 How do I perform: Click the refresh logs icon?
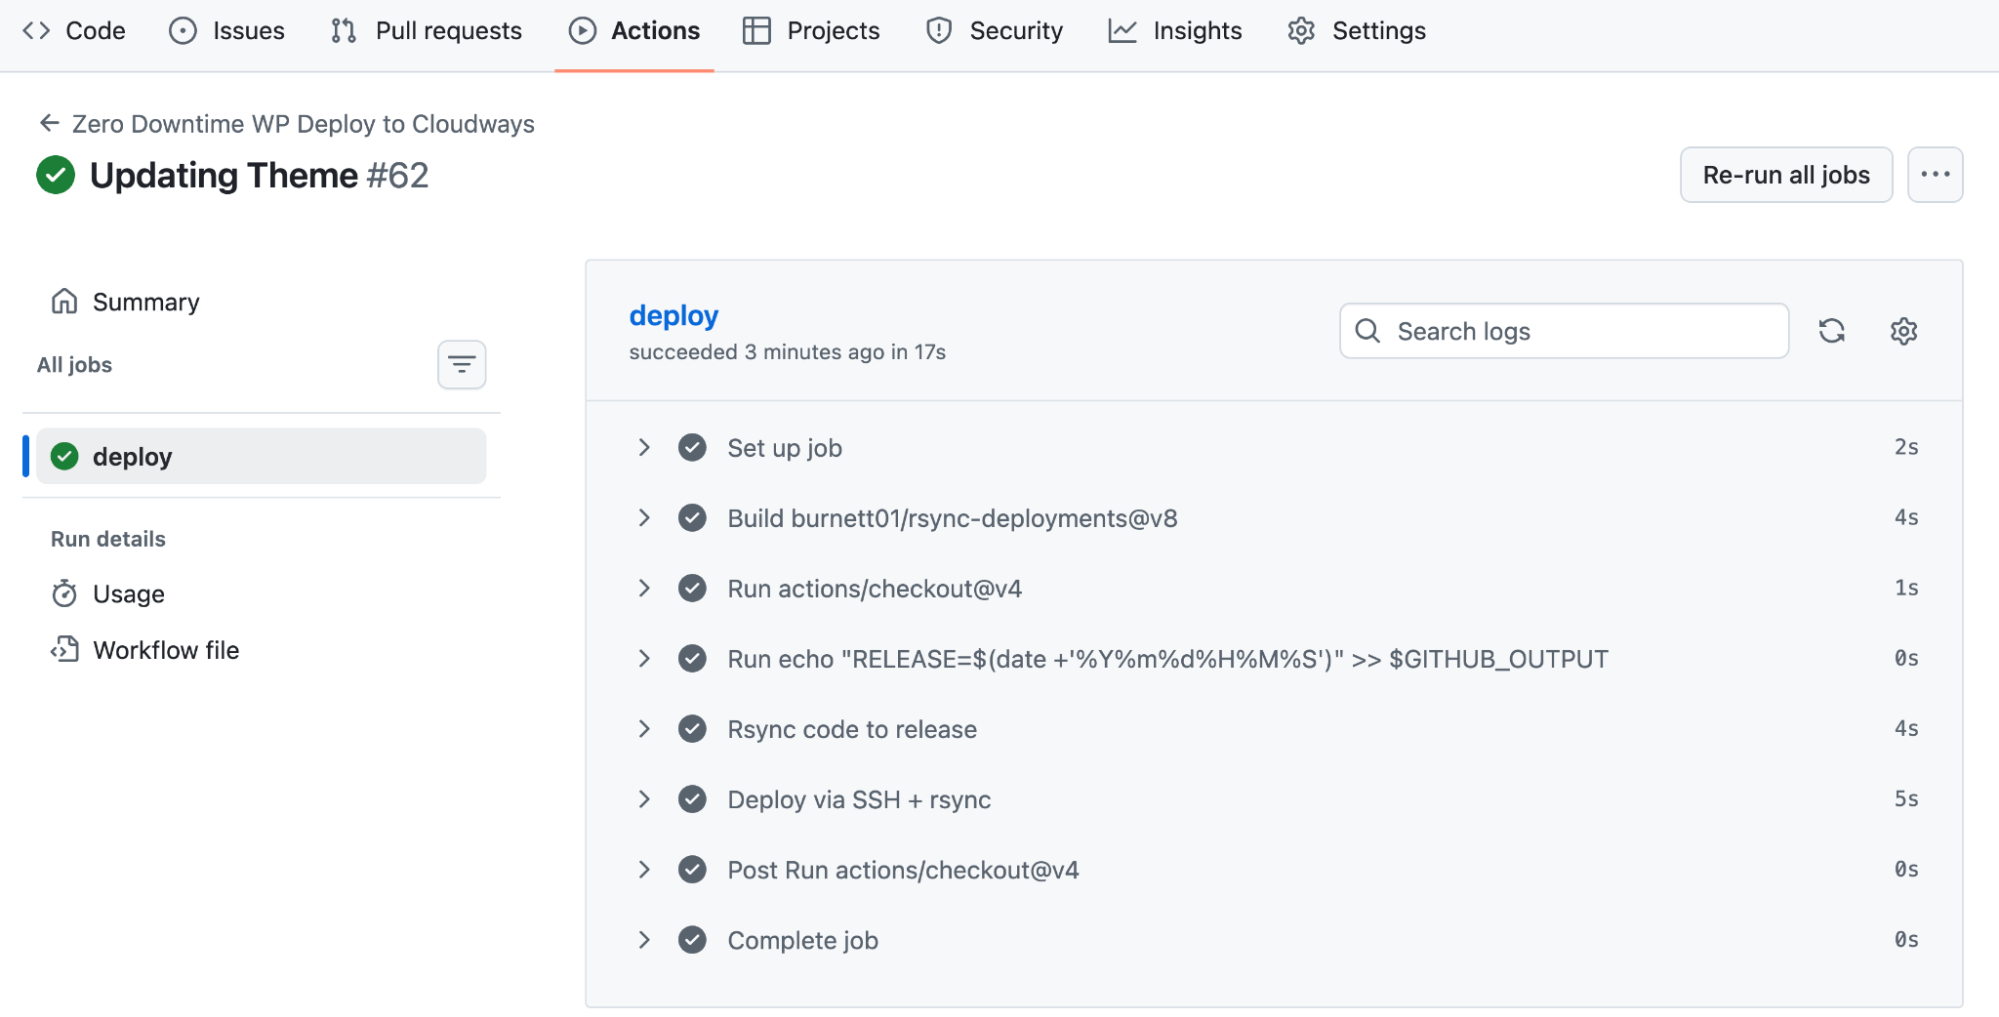[x=1832, y=331]
